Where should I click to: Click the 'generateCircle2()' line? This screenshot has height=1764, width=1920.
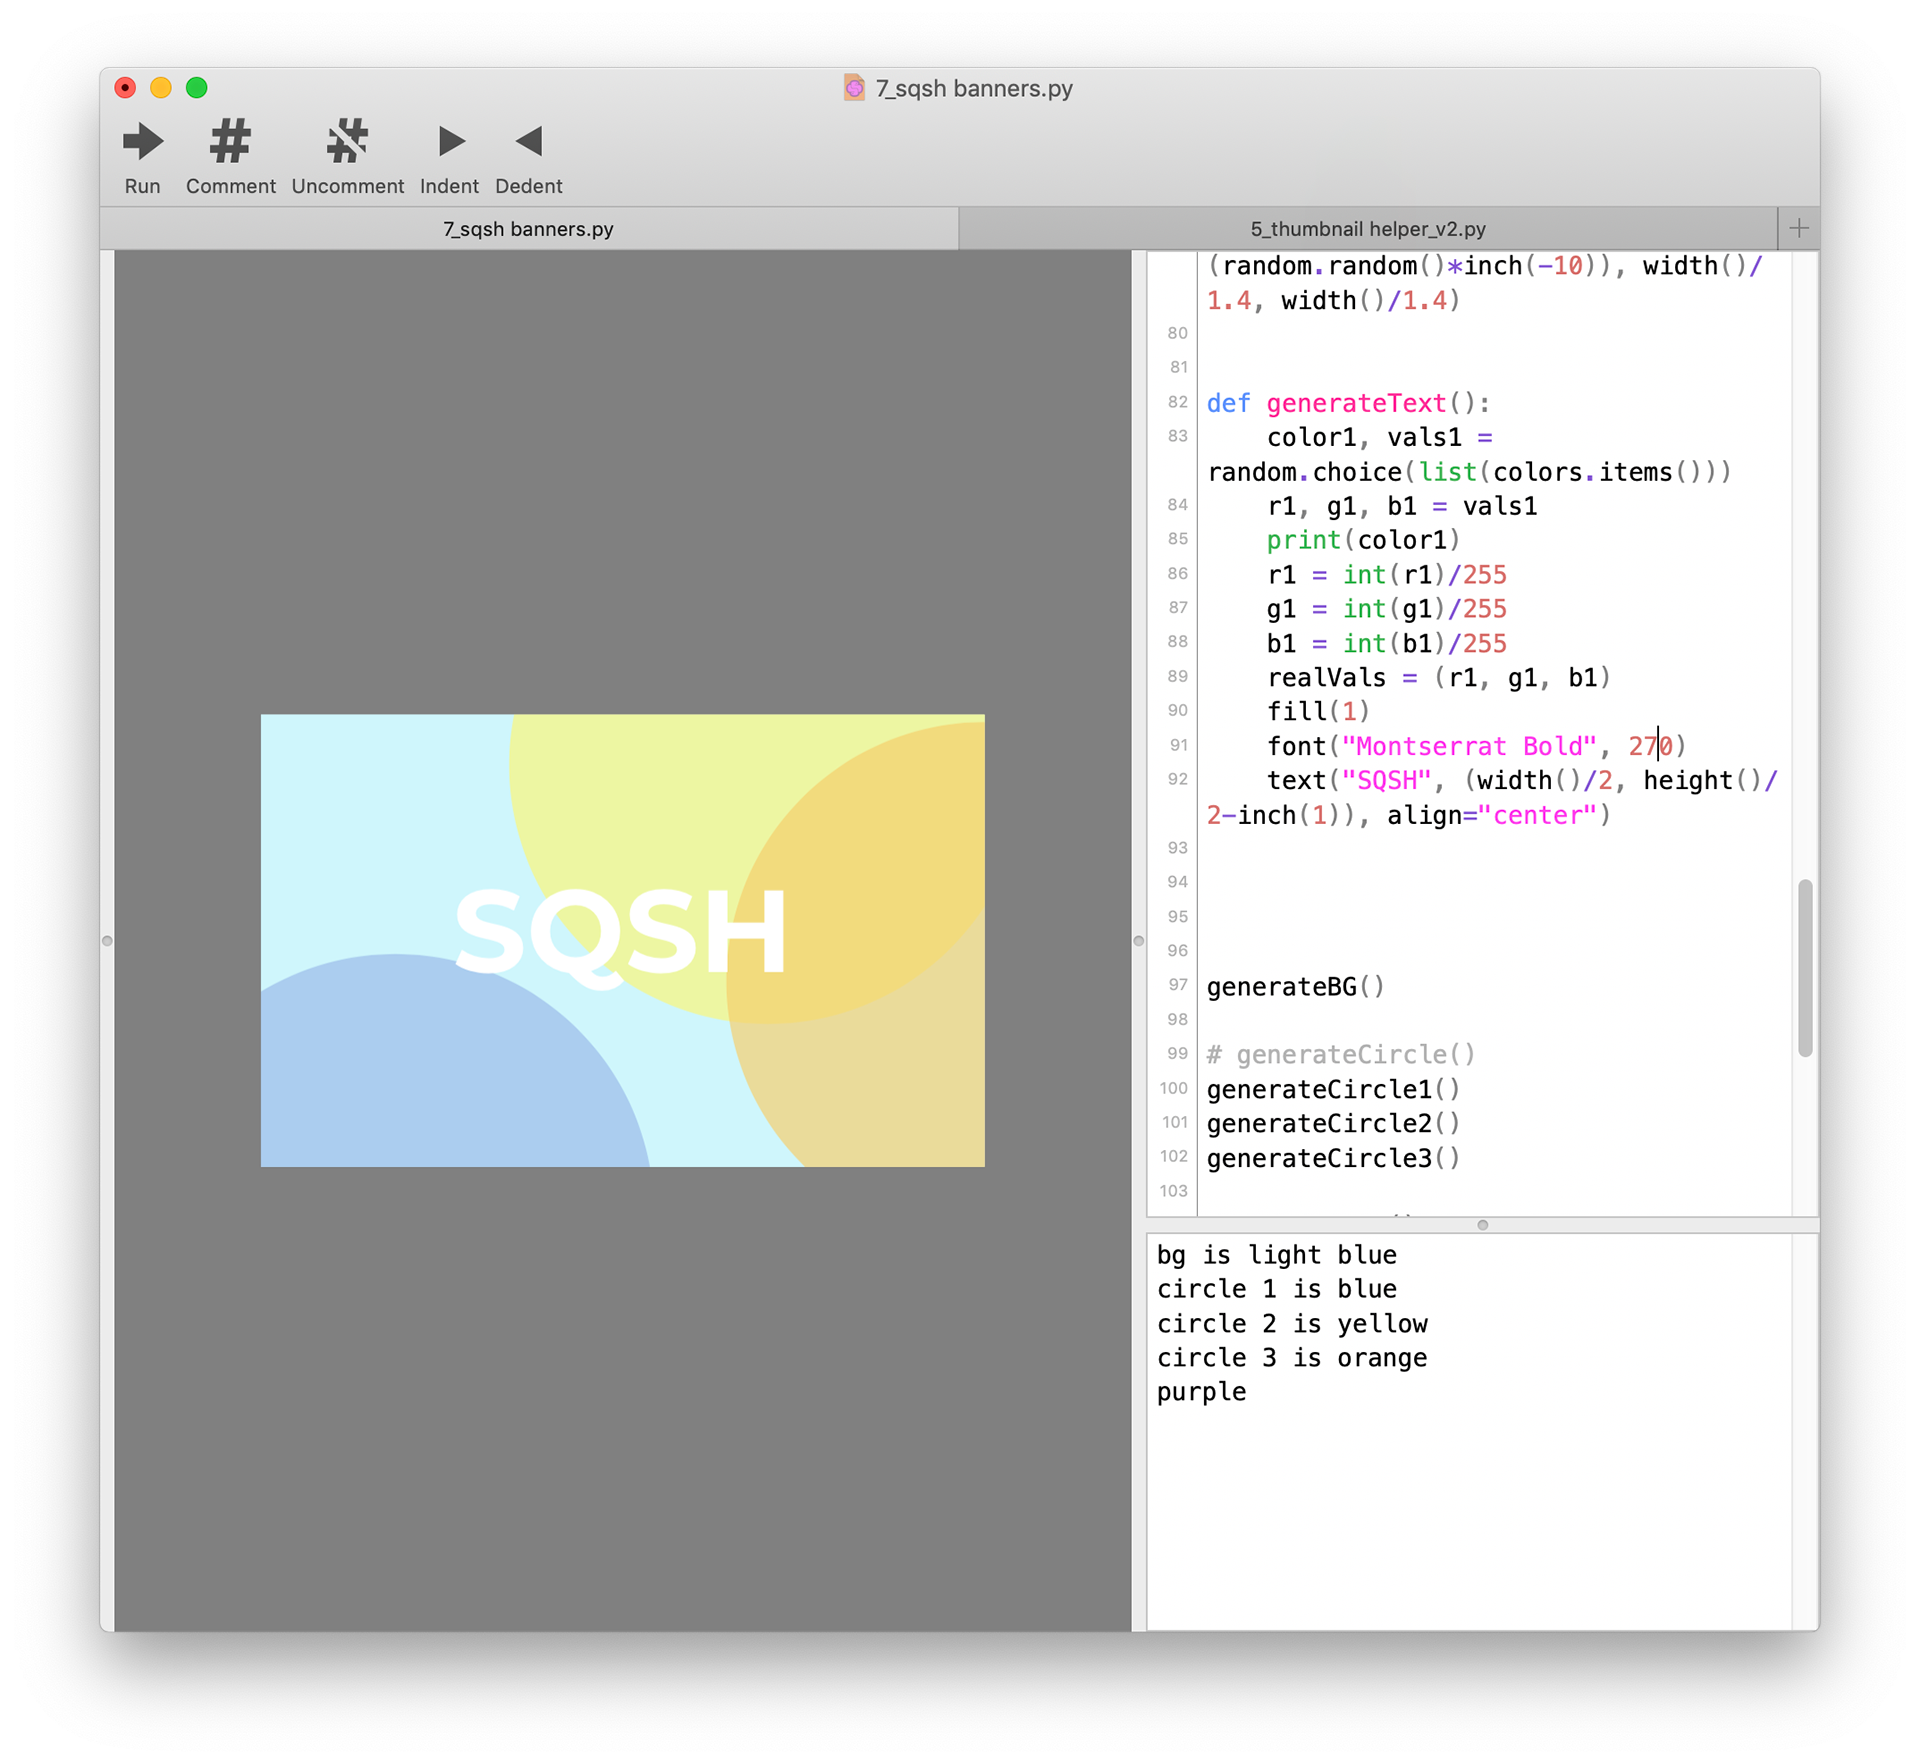click(x=1333, y=1123)
